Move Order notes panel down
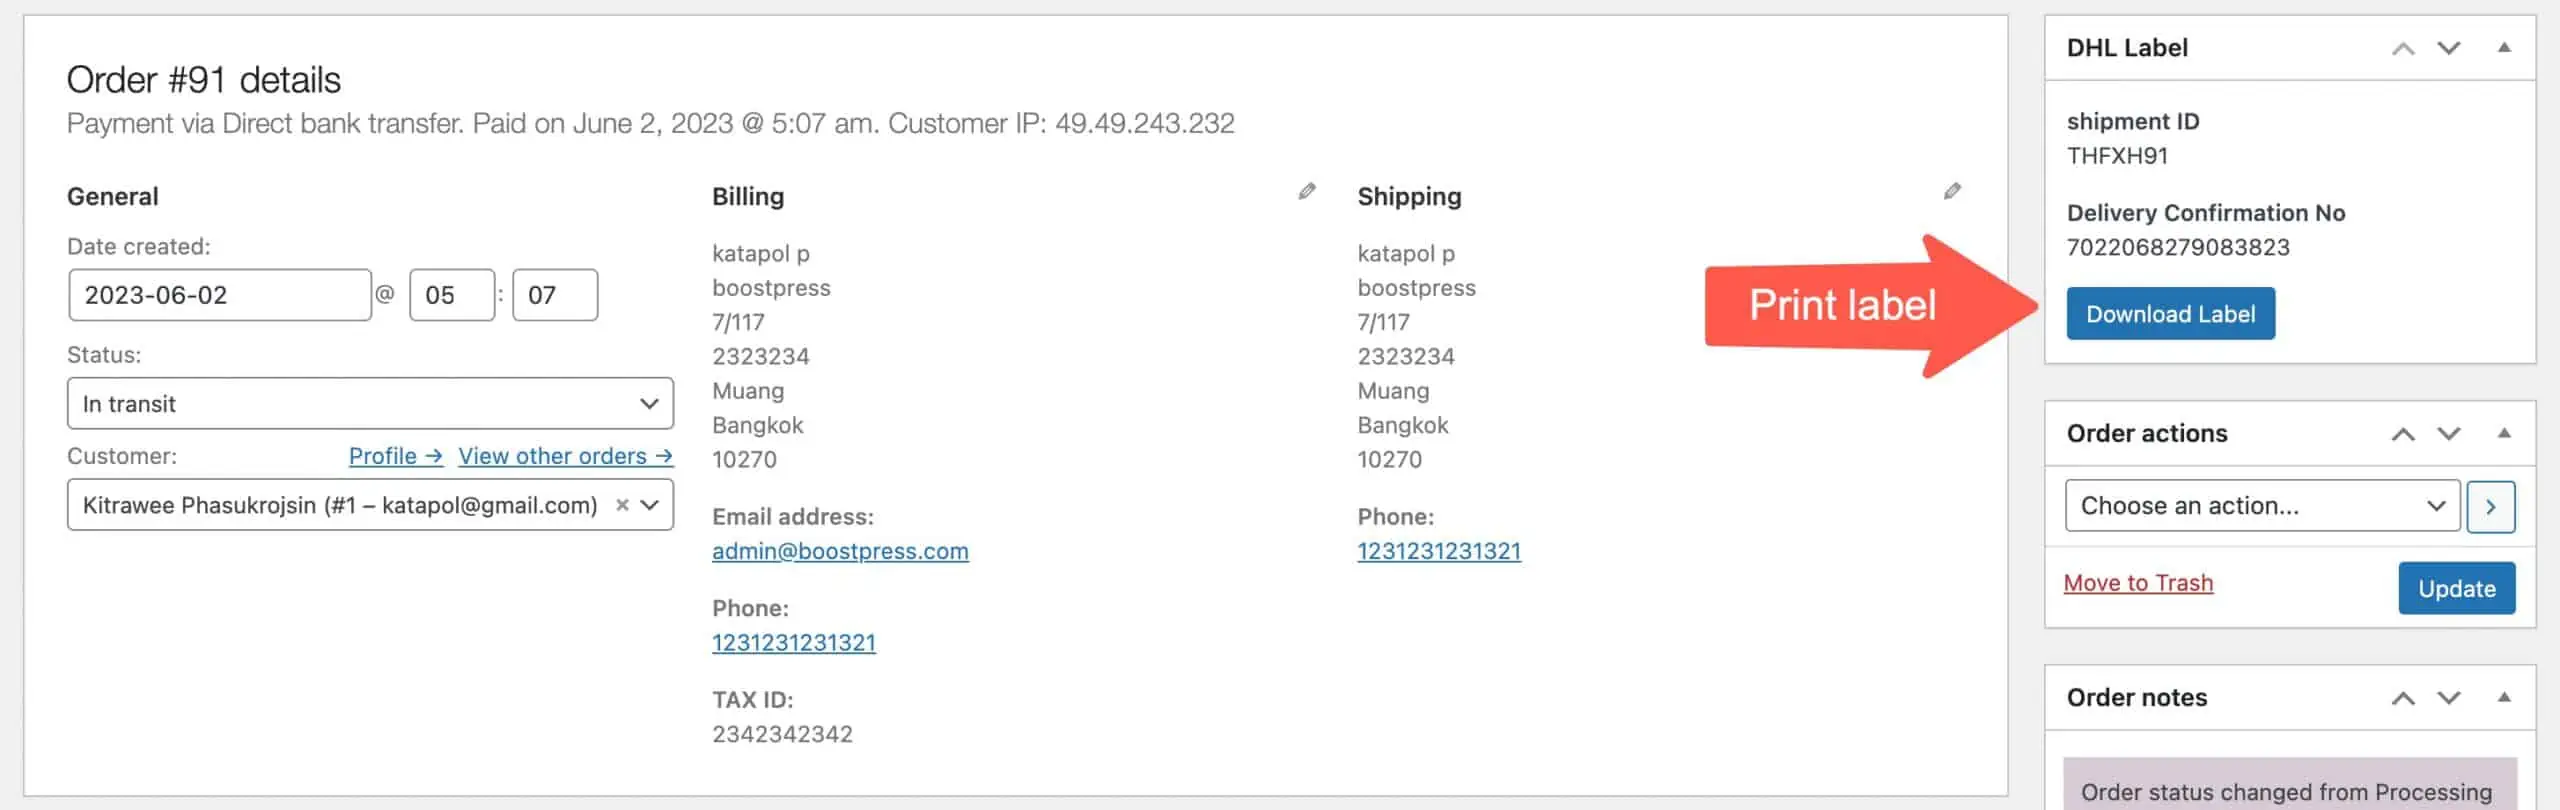Image resolution: width=2560 pixels, height=810 pixels. tap(2448, 698)
